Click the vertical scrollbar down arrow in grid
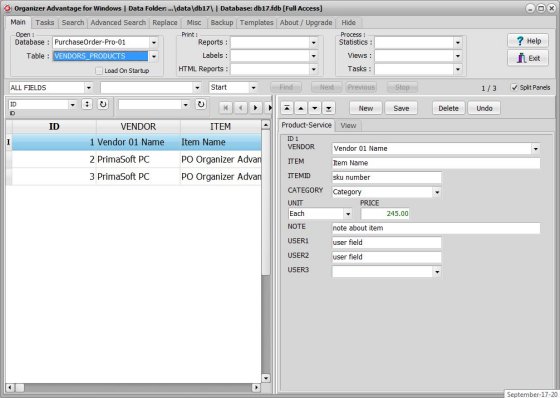Image resolution: width=560 pixels, height=398 pixels. tap(266, 378)
